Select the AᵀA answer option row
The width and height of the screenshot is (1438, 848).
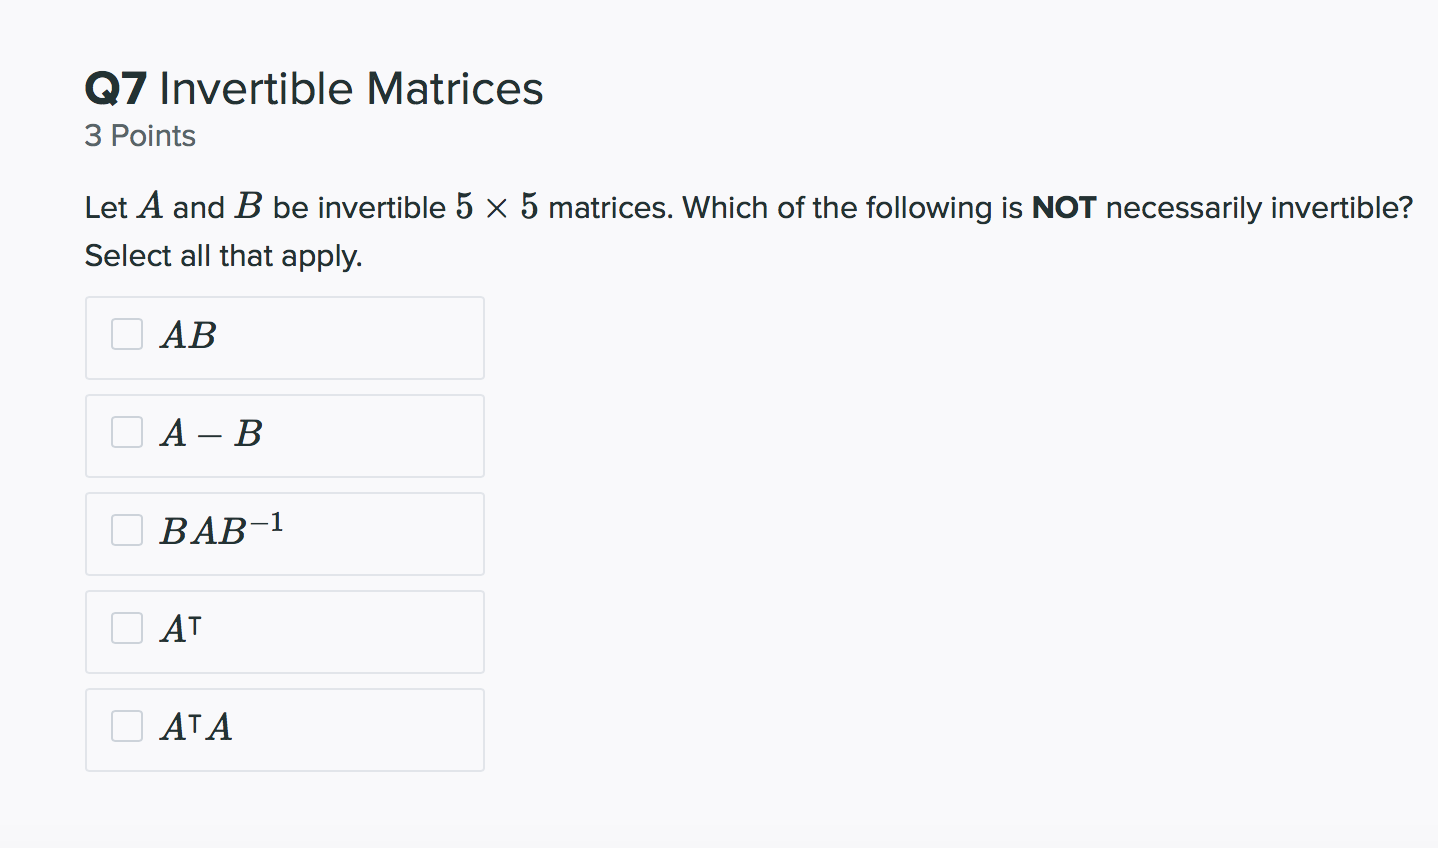pyautogui.click(x=284, y=729)
